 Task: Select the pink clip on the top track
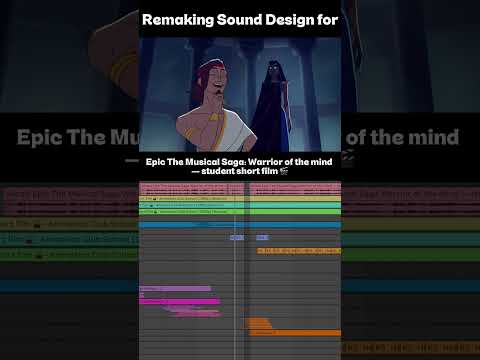coord(240,188)
